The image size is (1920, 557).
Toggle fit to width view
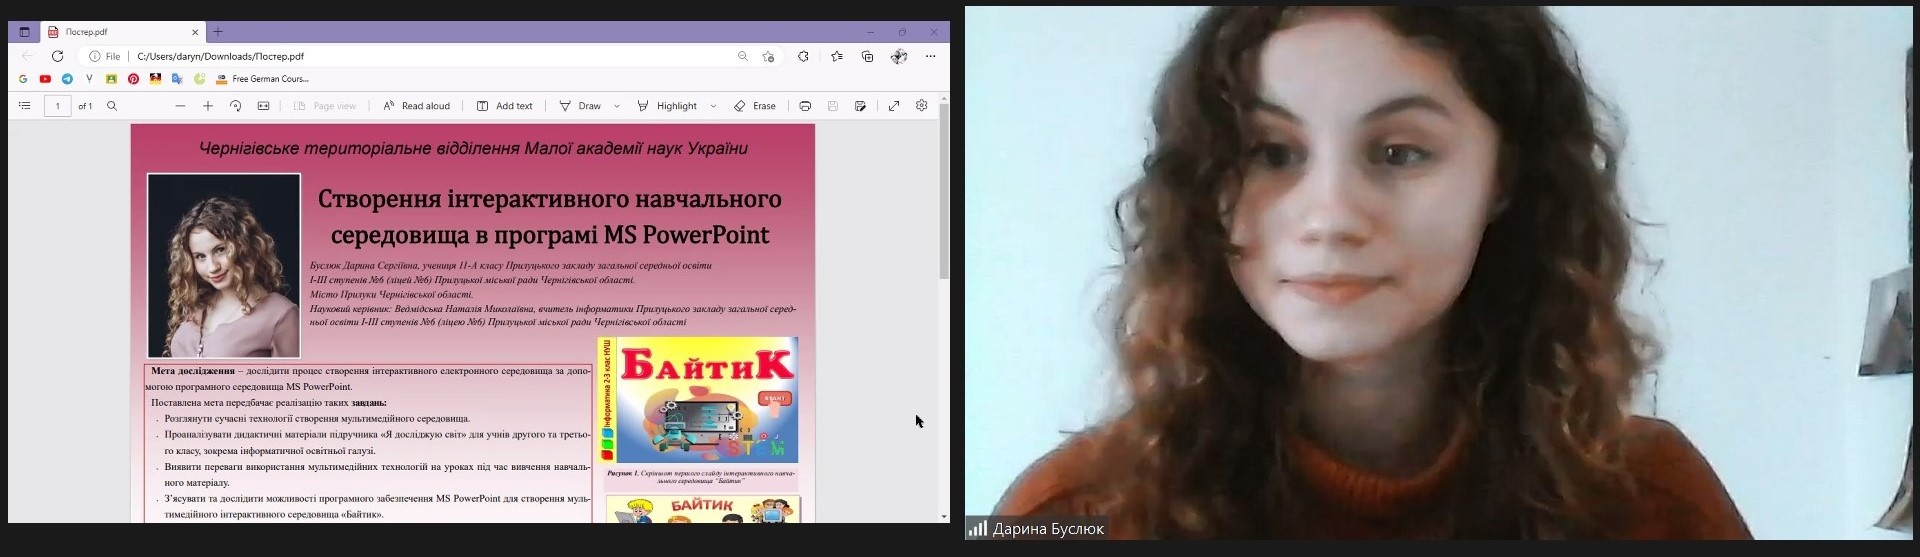pyautogui.click(x=264, y=106)
